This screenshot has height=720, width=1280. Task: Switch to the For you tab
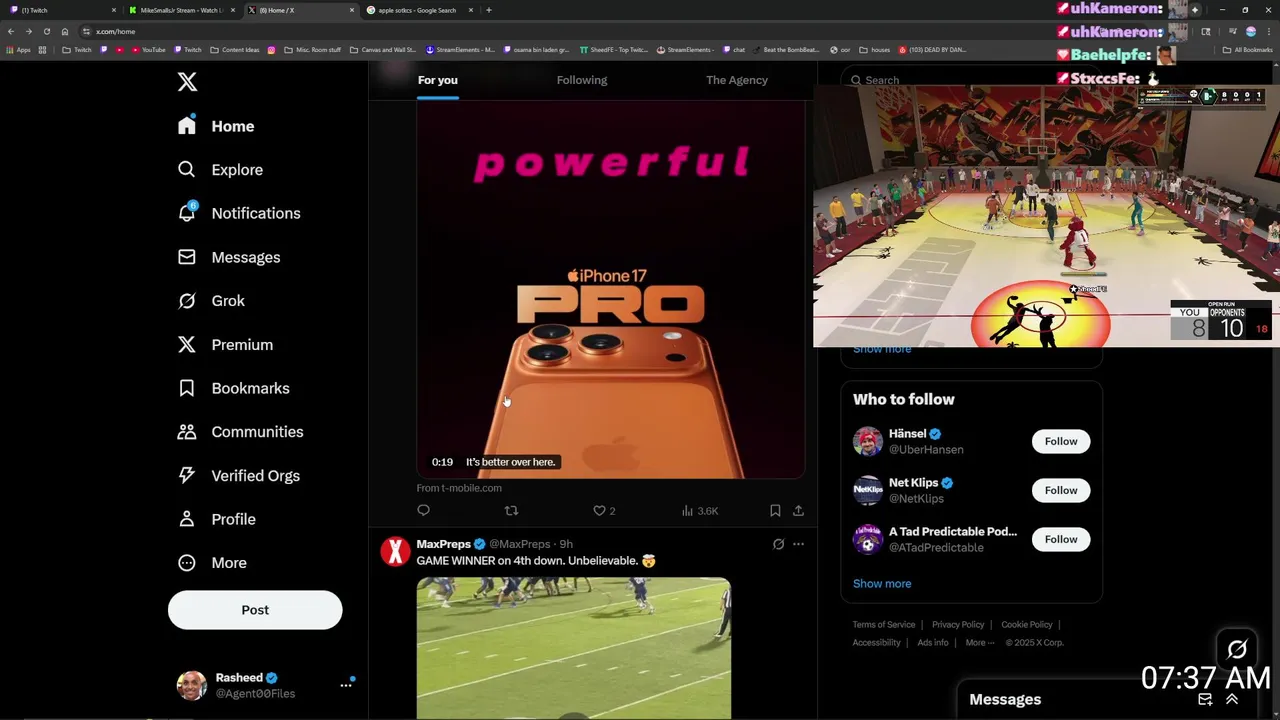tap(438, 80)
